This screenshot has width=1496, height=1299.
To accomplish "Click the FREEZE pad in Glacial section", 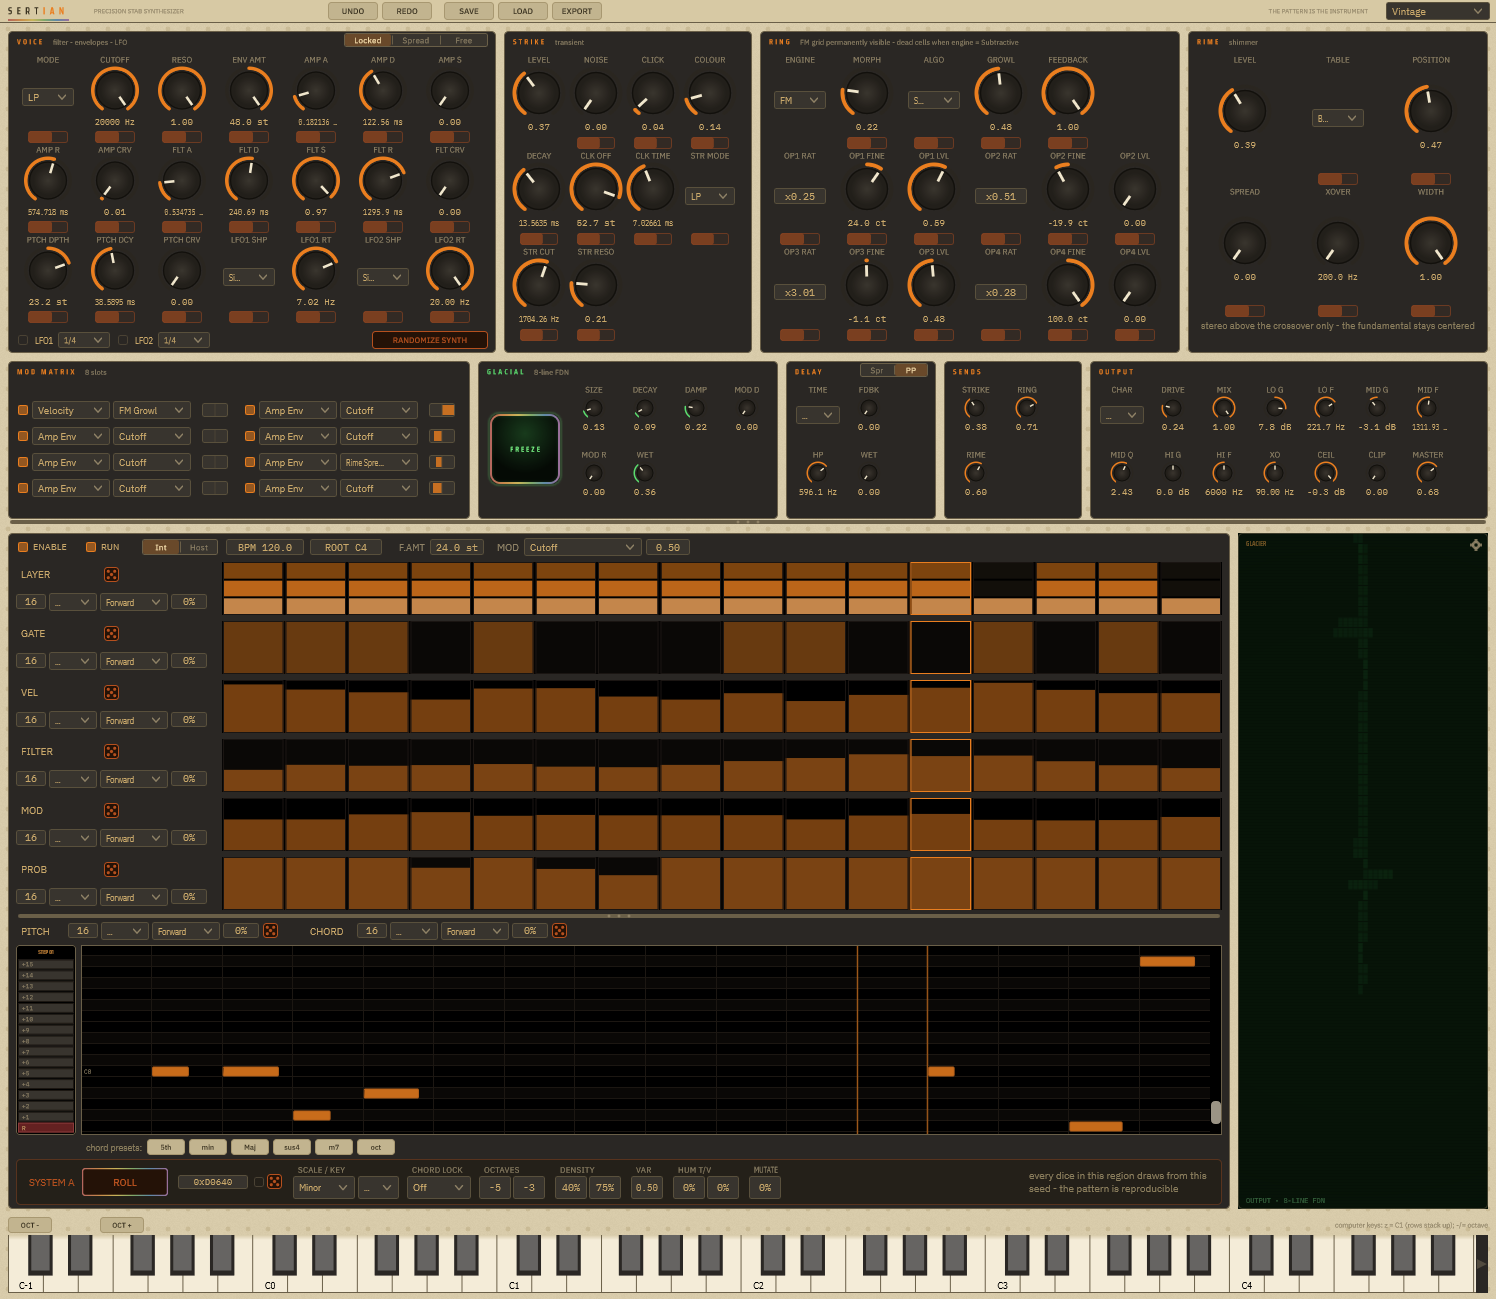I will [525, 449].
